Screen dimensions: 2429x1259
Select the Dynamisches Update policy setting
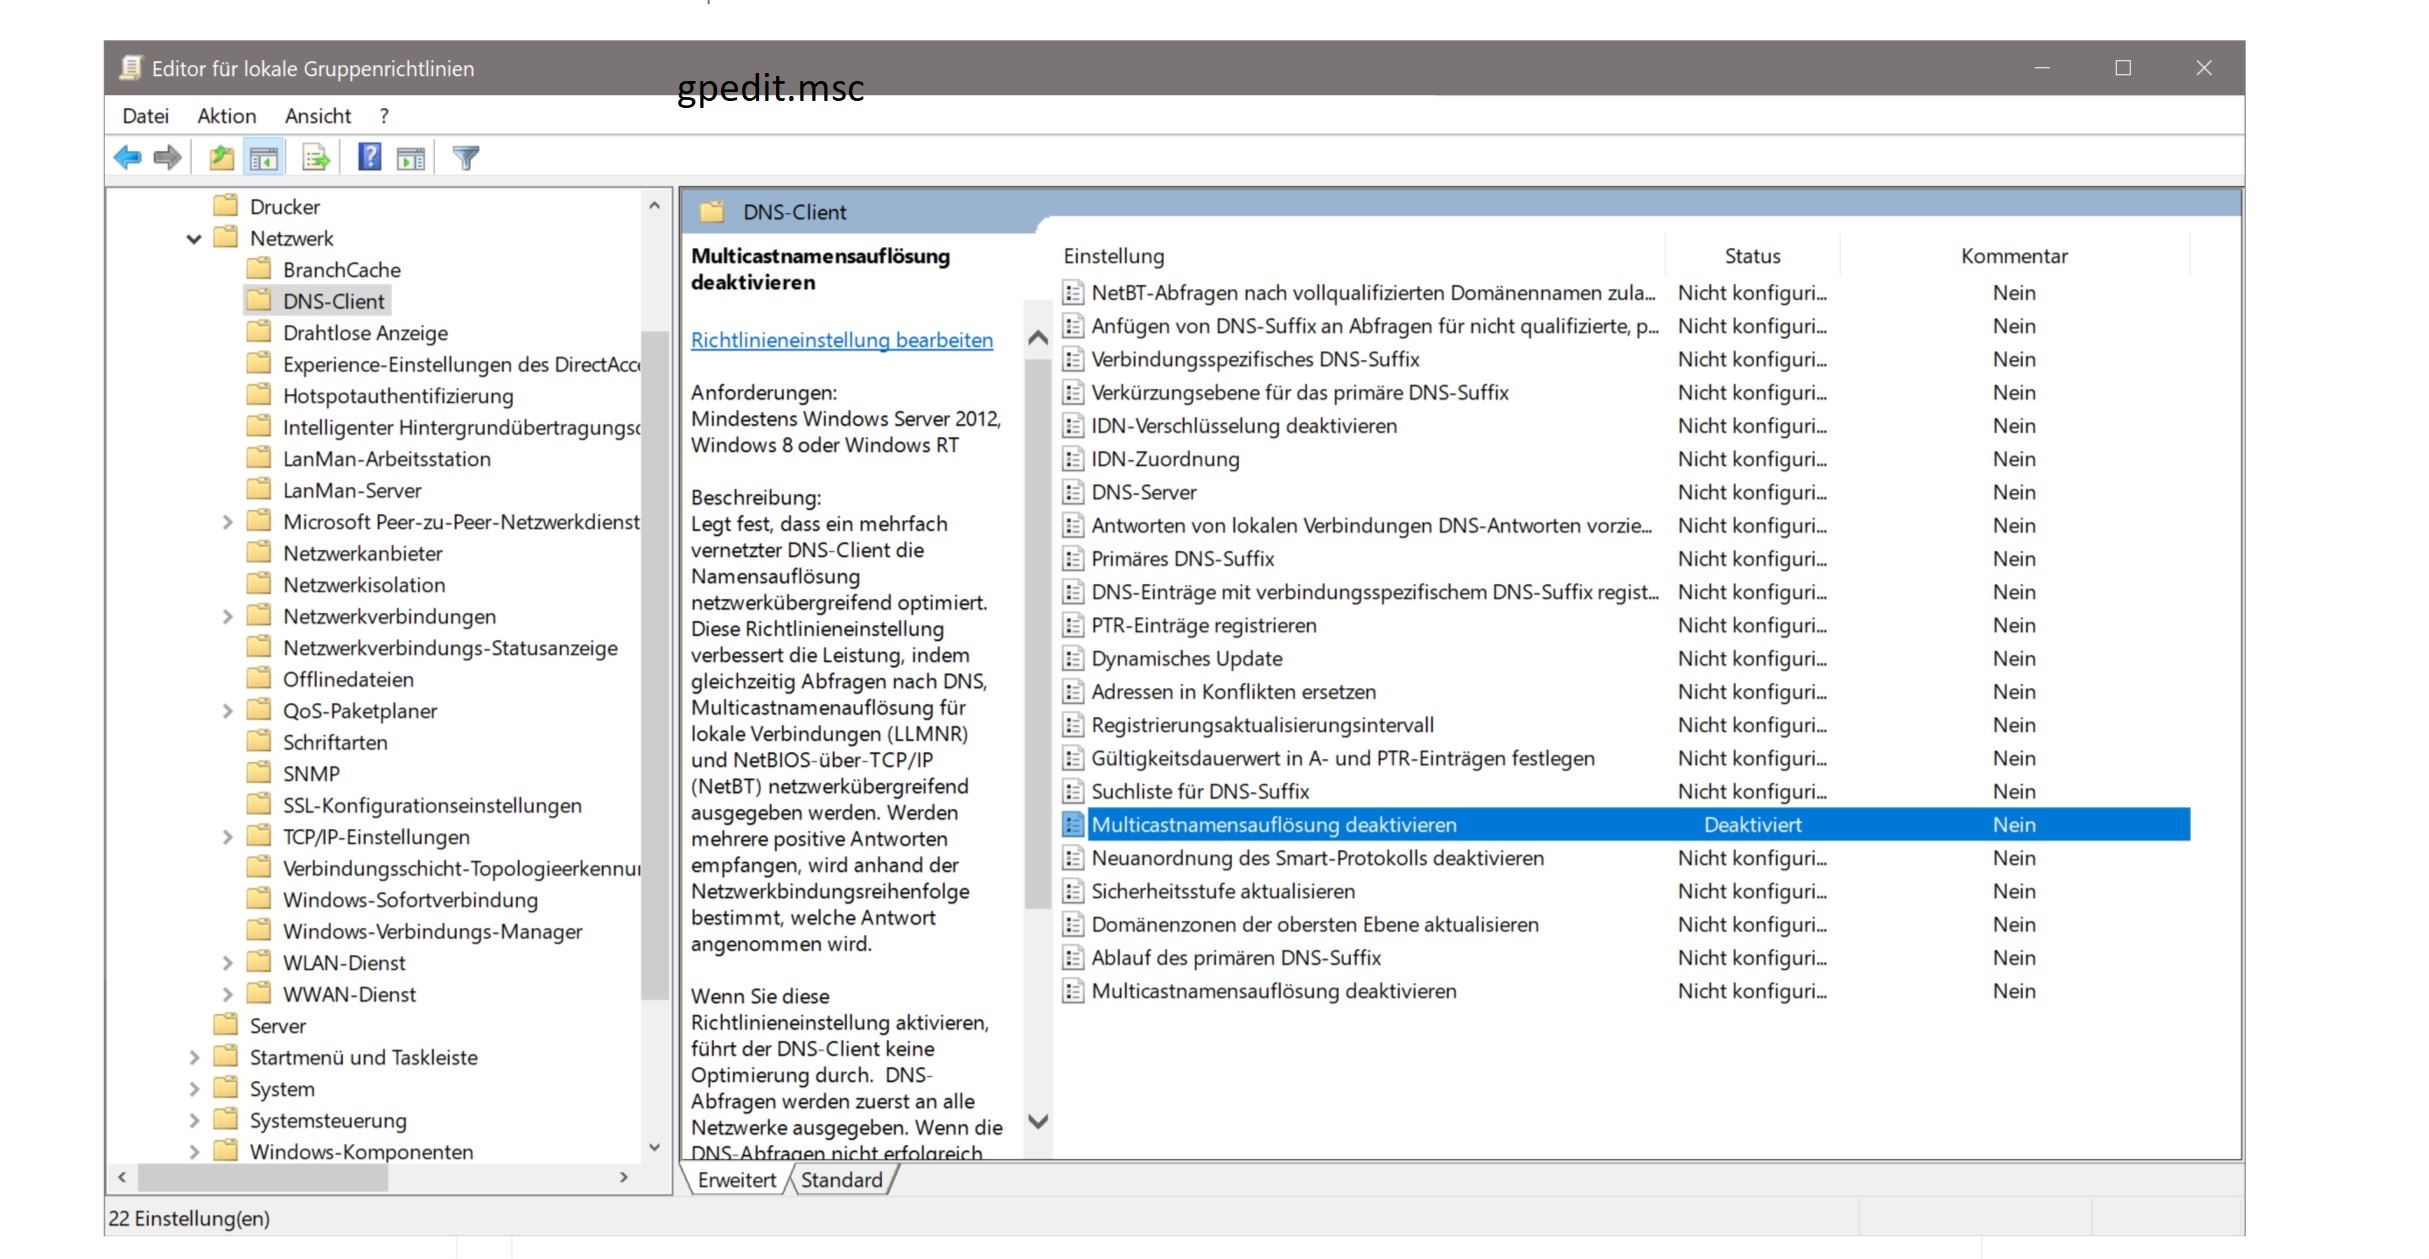pos(1186,659)
